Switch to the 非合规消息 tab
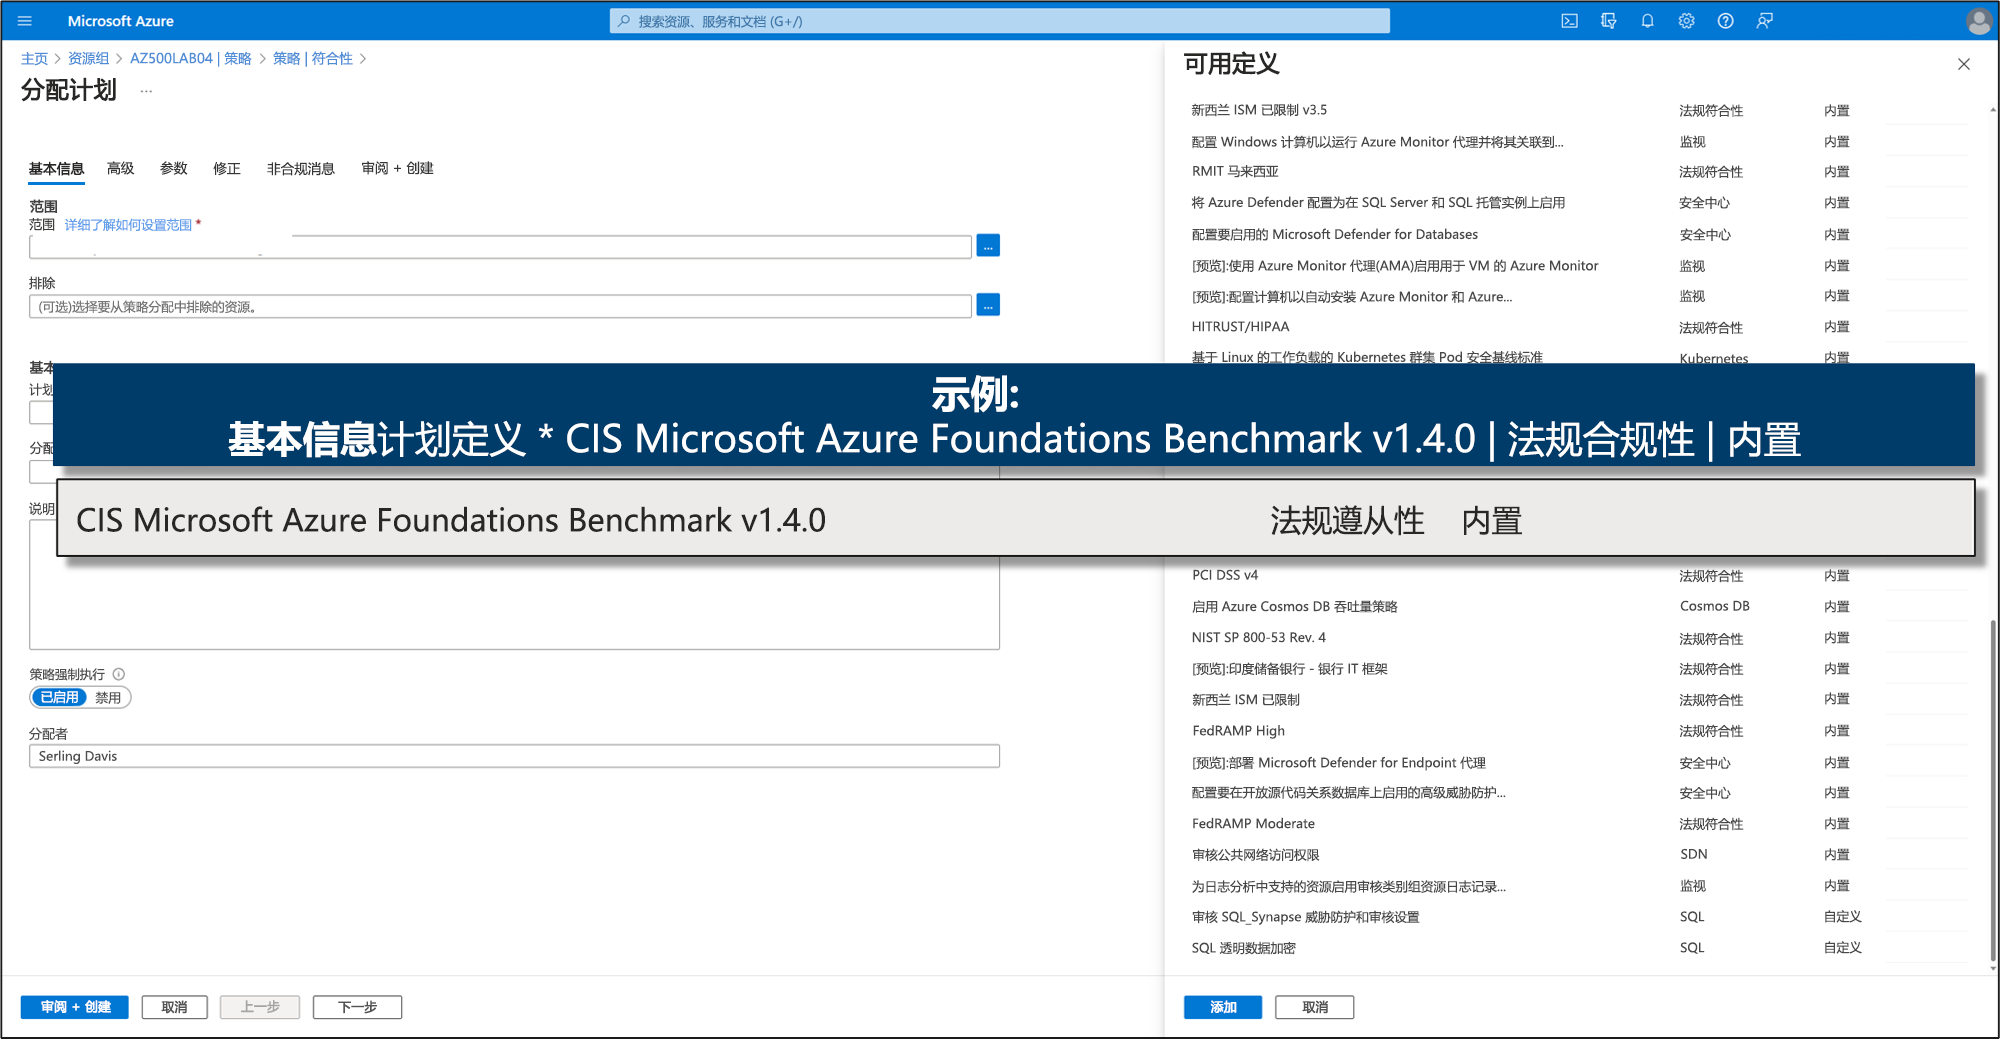2000x1039 pixels. (x=300, y=169)
